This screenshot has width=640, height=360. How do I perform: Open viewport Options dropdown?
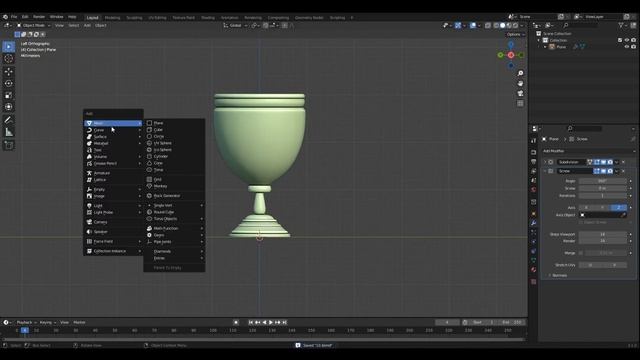point(516,34)
